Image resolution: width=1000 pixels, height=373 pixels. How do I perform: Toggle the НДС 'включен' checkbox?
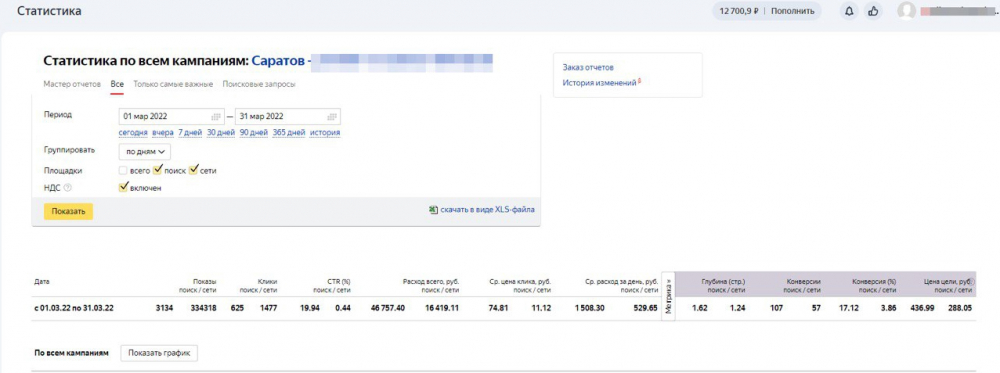click(x=124, y=187)
